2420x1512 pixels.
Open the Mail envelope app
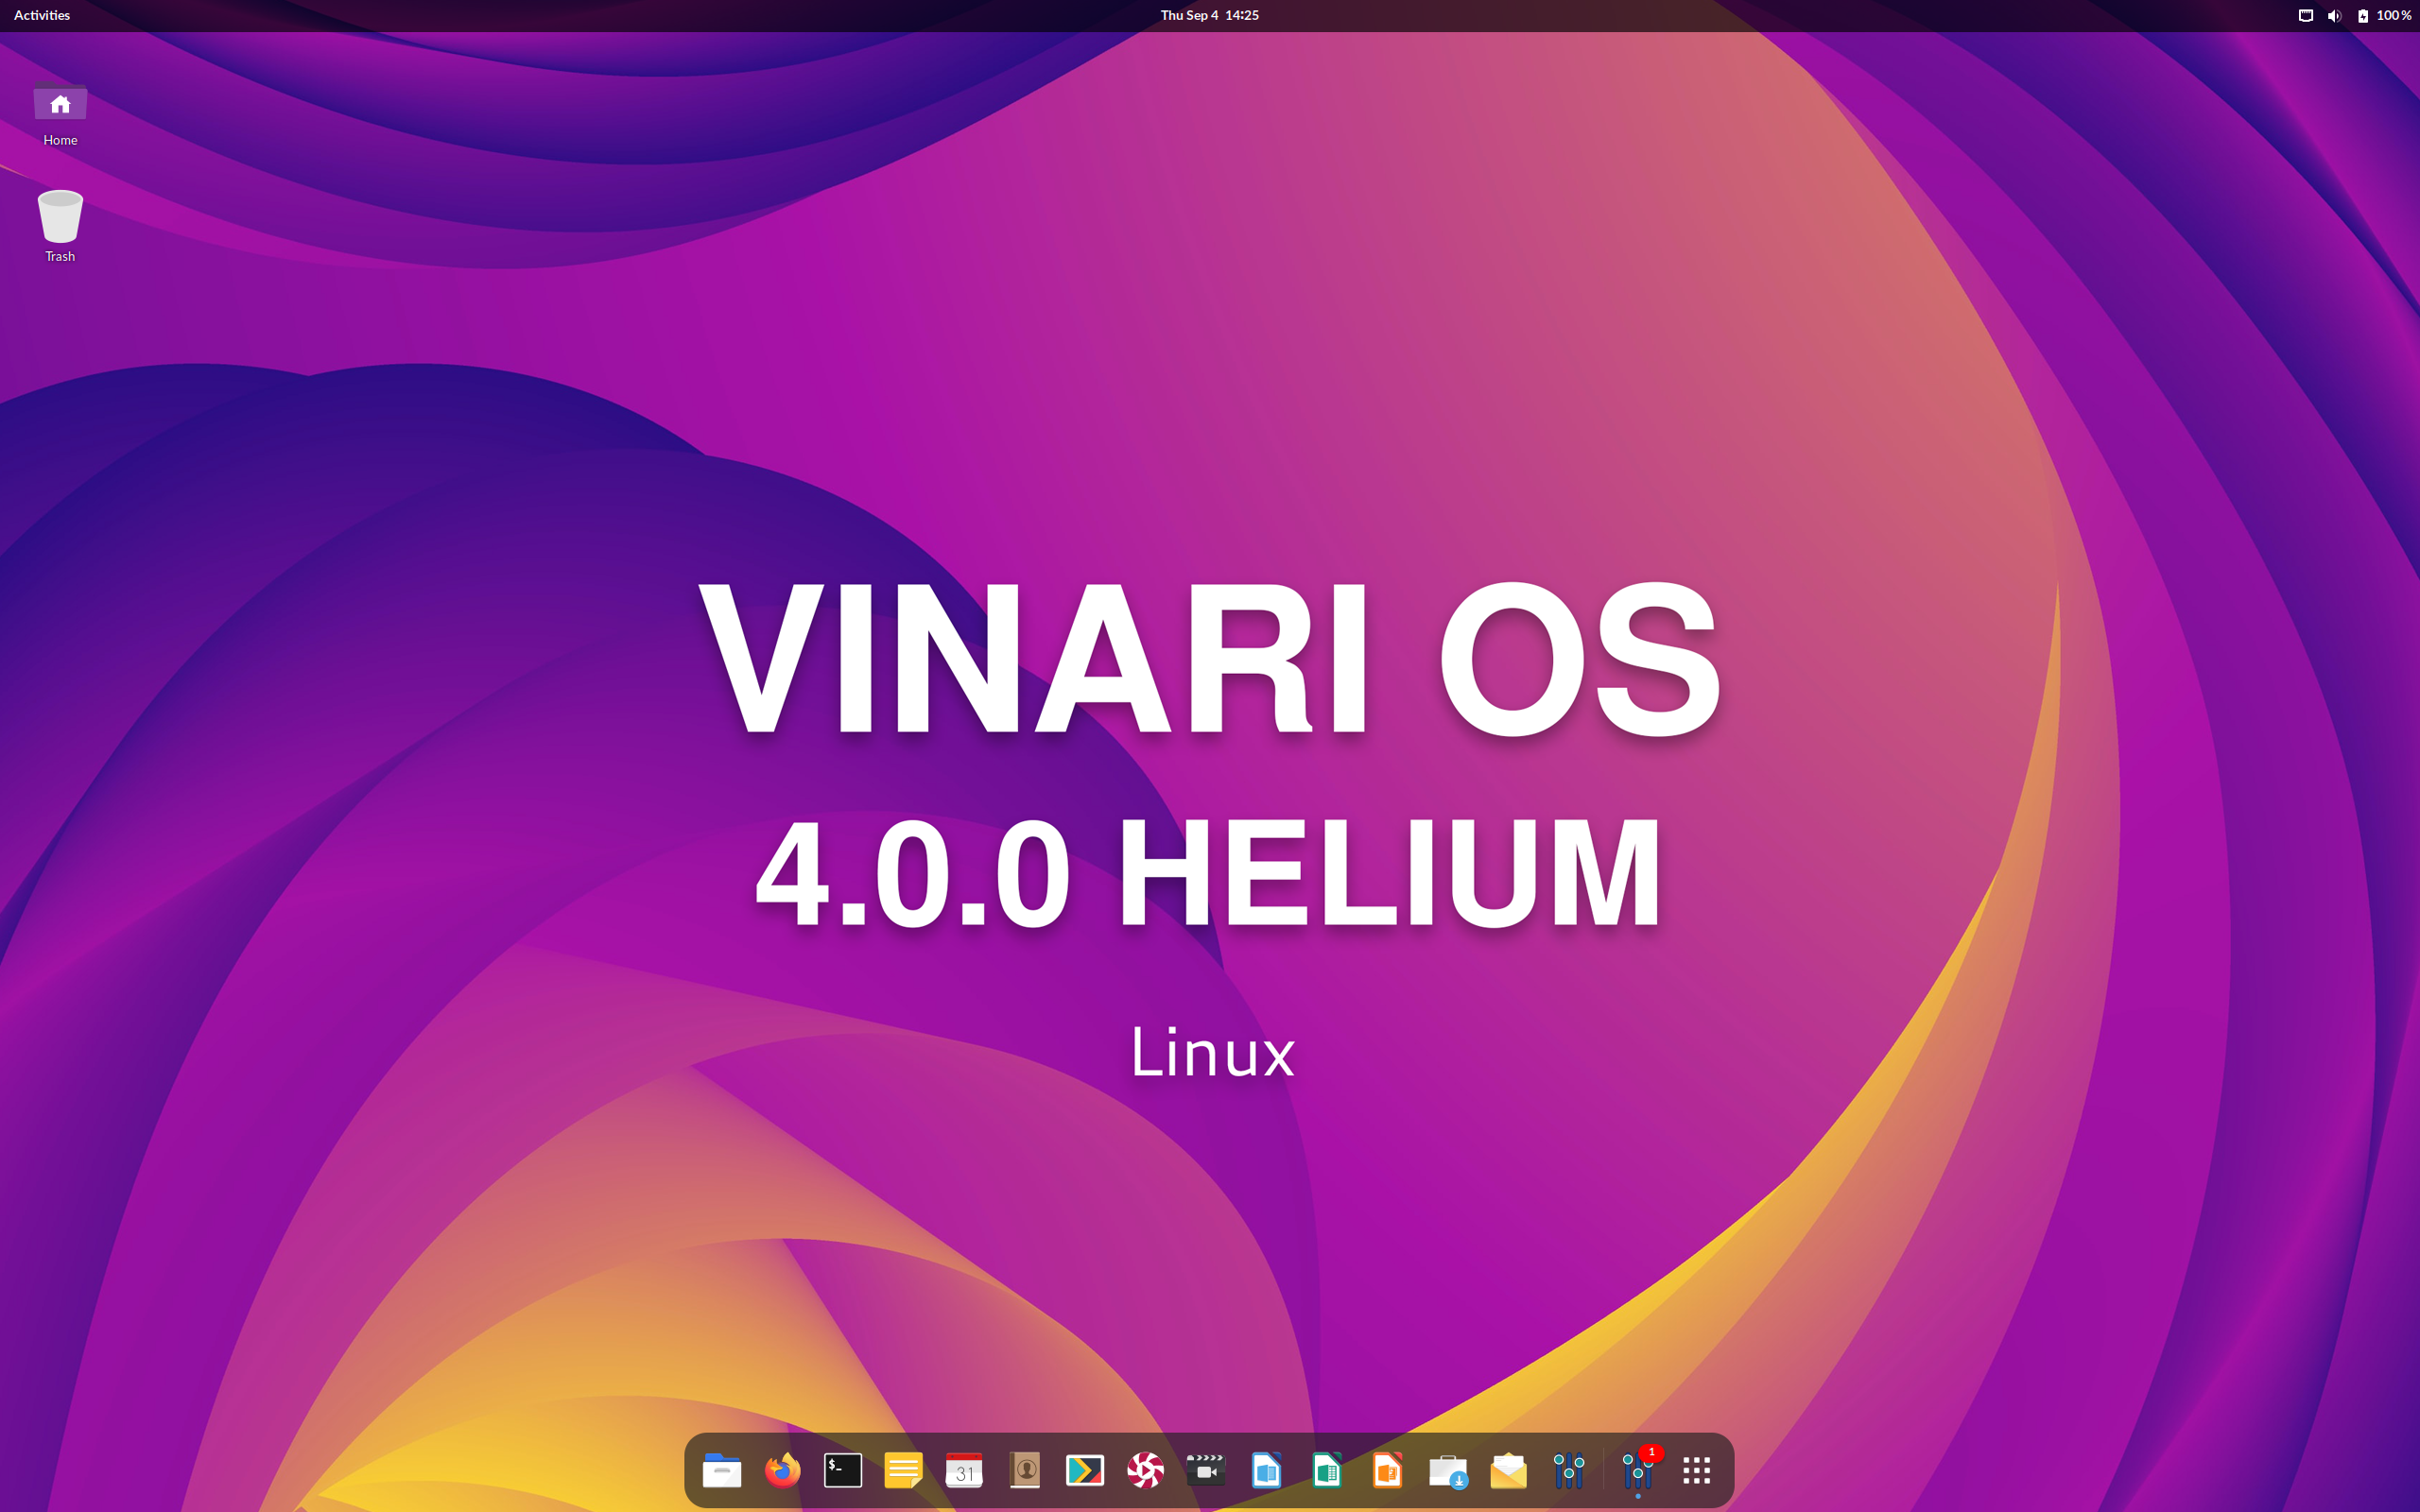[1508, 1470]
